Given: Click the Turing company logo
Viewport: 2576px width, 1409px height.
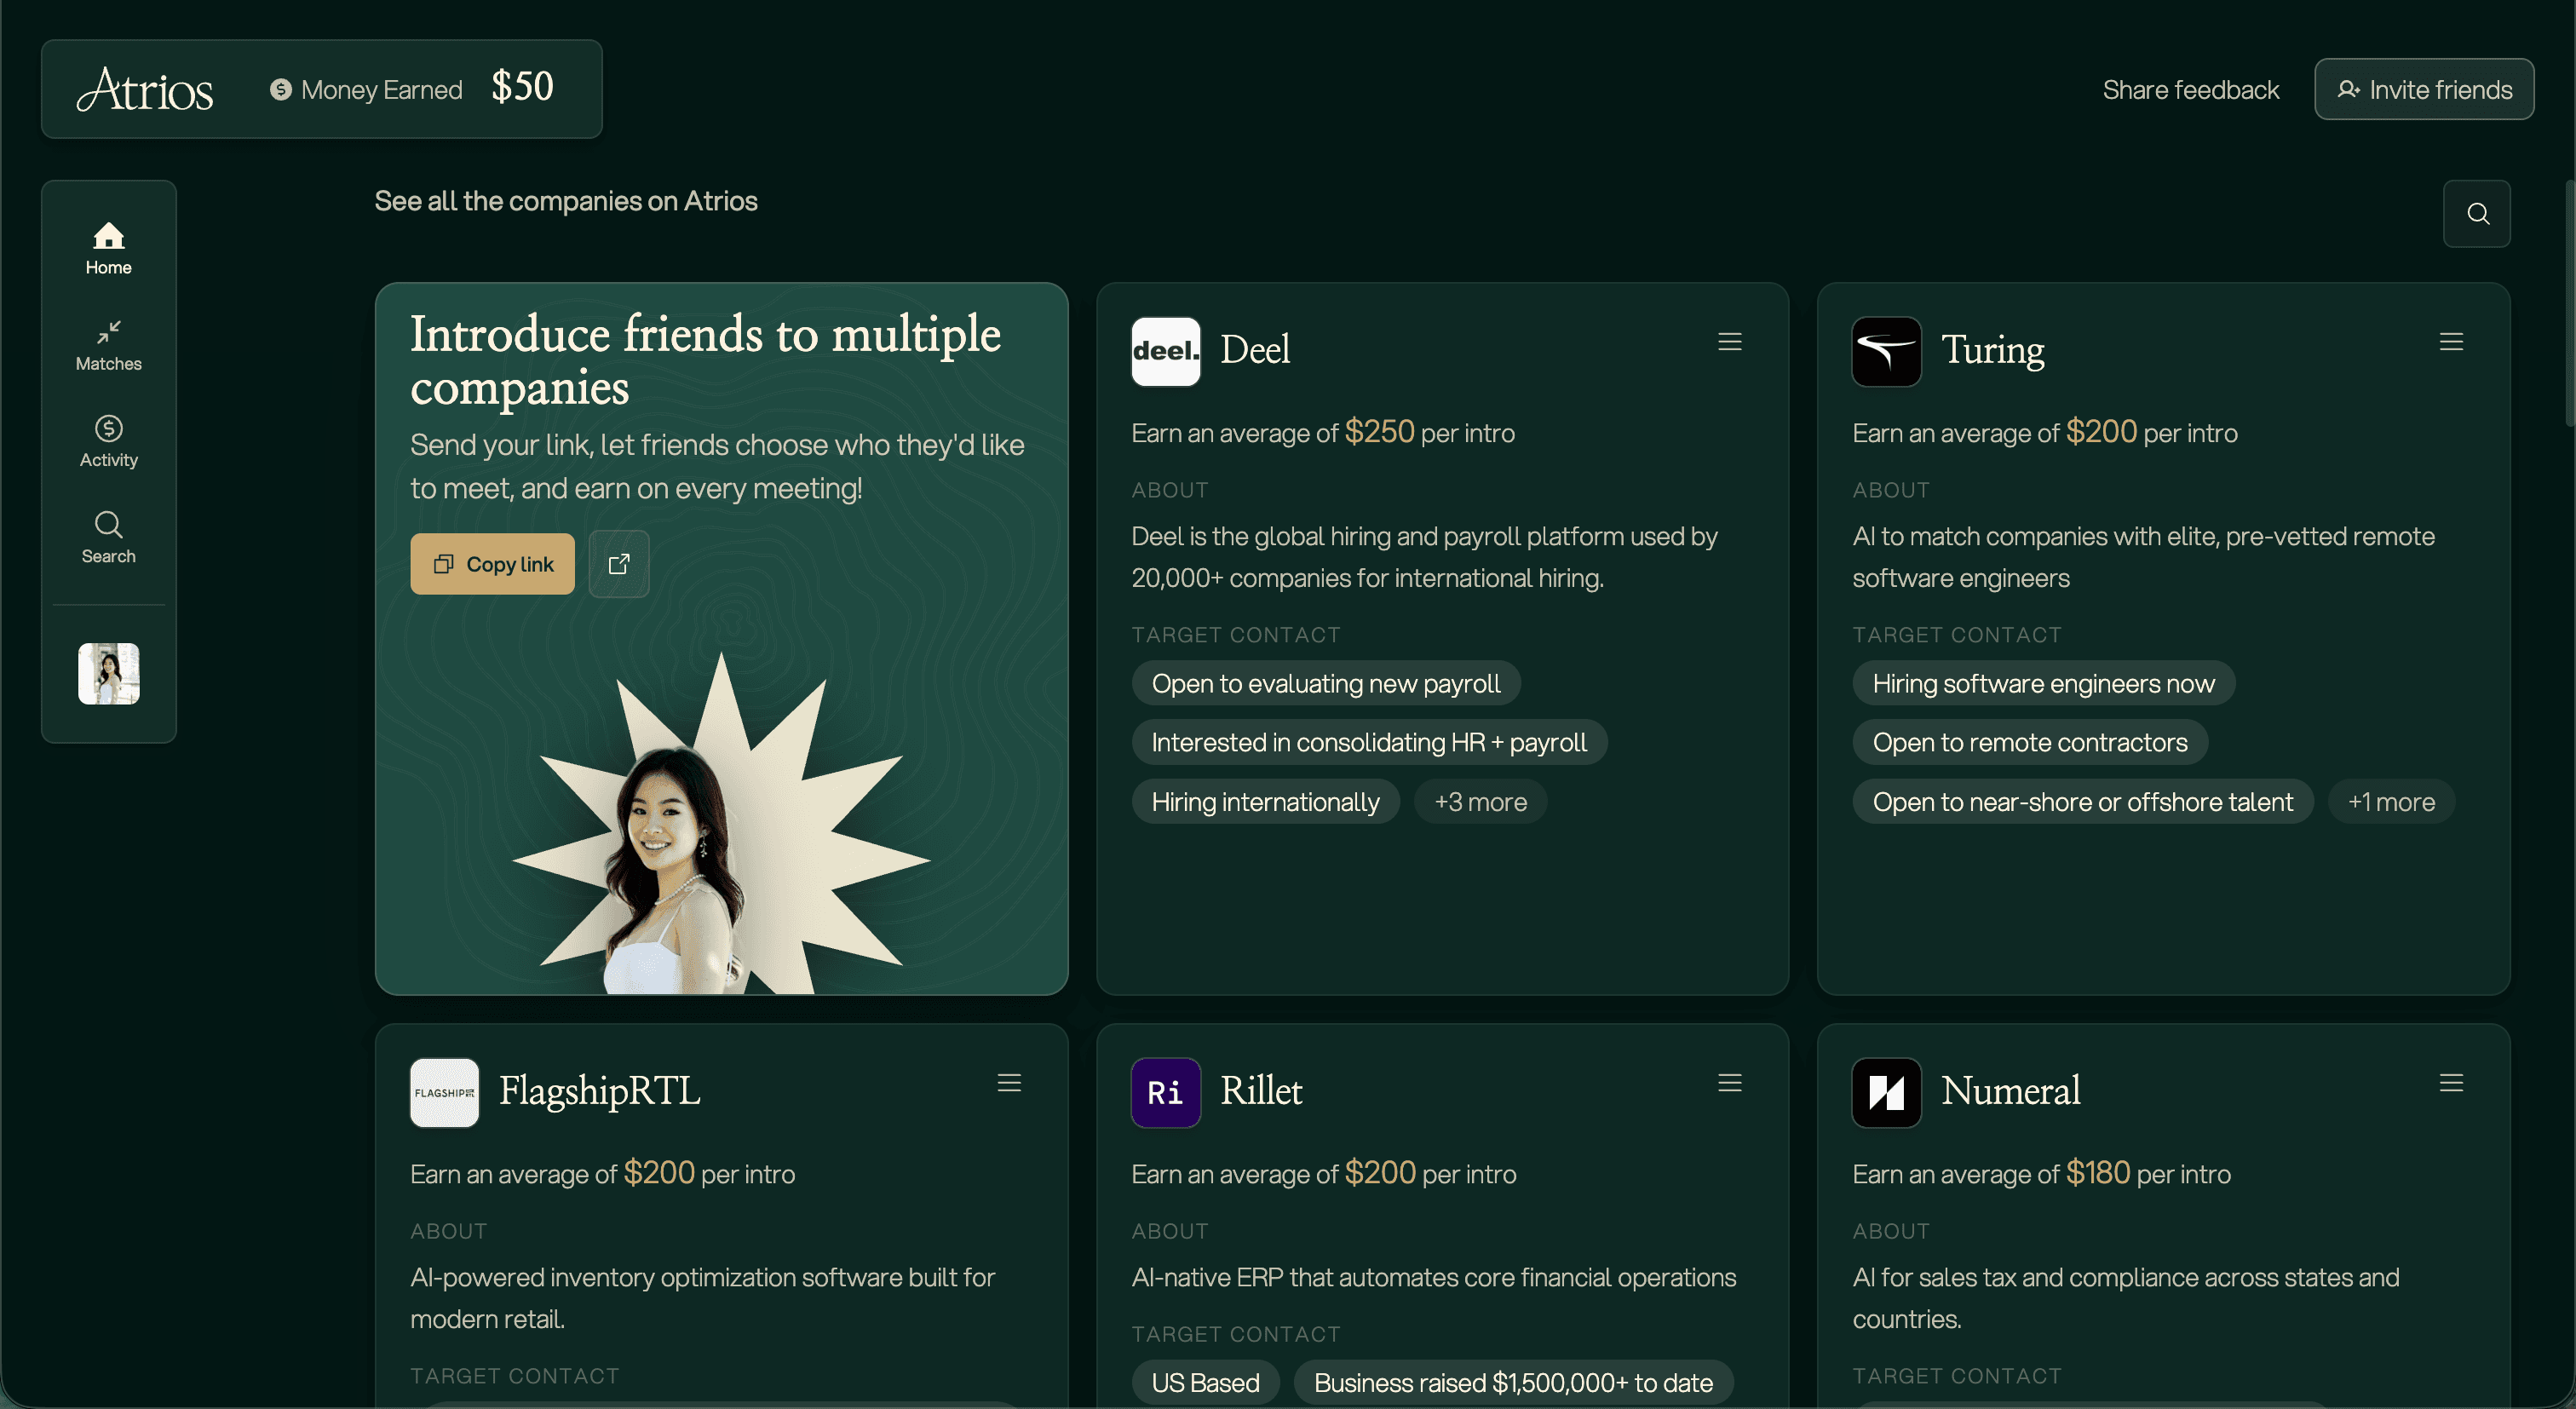Looking at the screenshot, I should (1886, 351).
